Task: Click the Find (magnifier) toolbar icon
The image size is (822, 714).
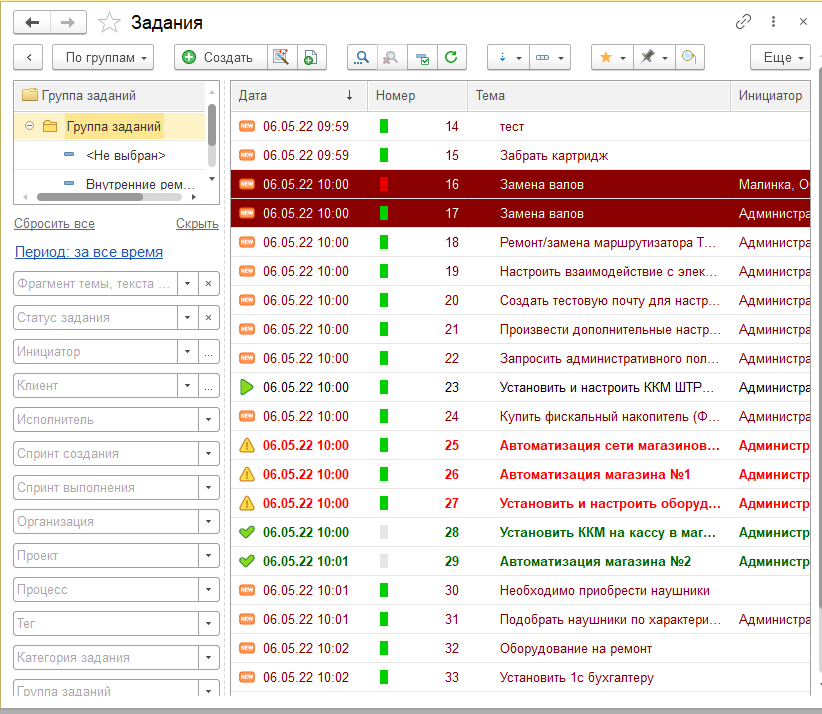Action: click(361, 58)
